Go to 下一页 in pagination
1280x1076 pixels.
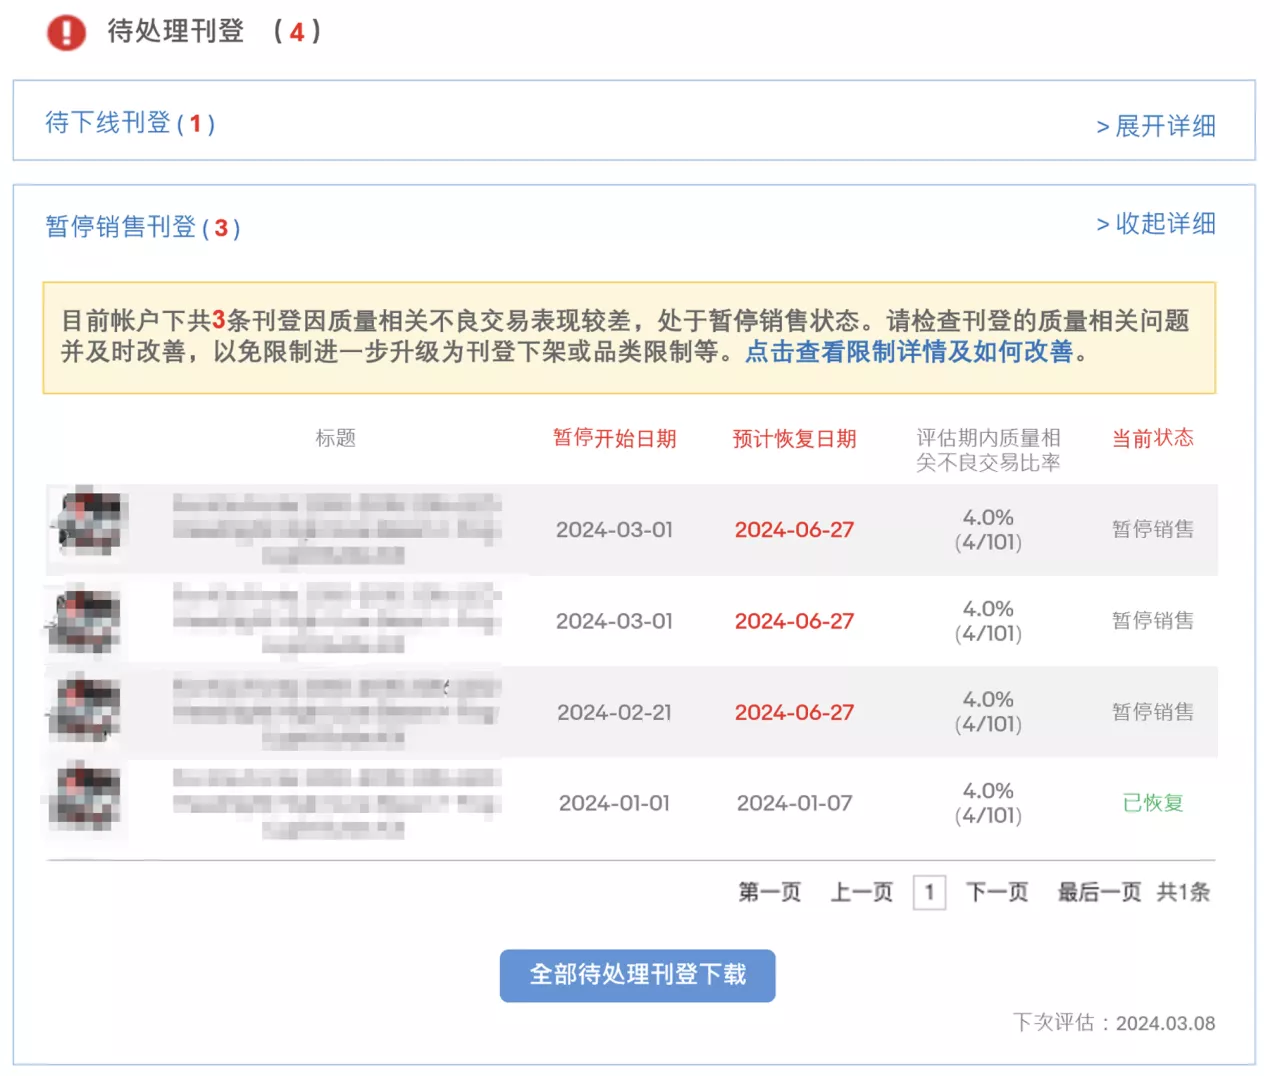(x=997, y=892)
